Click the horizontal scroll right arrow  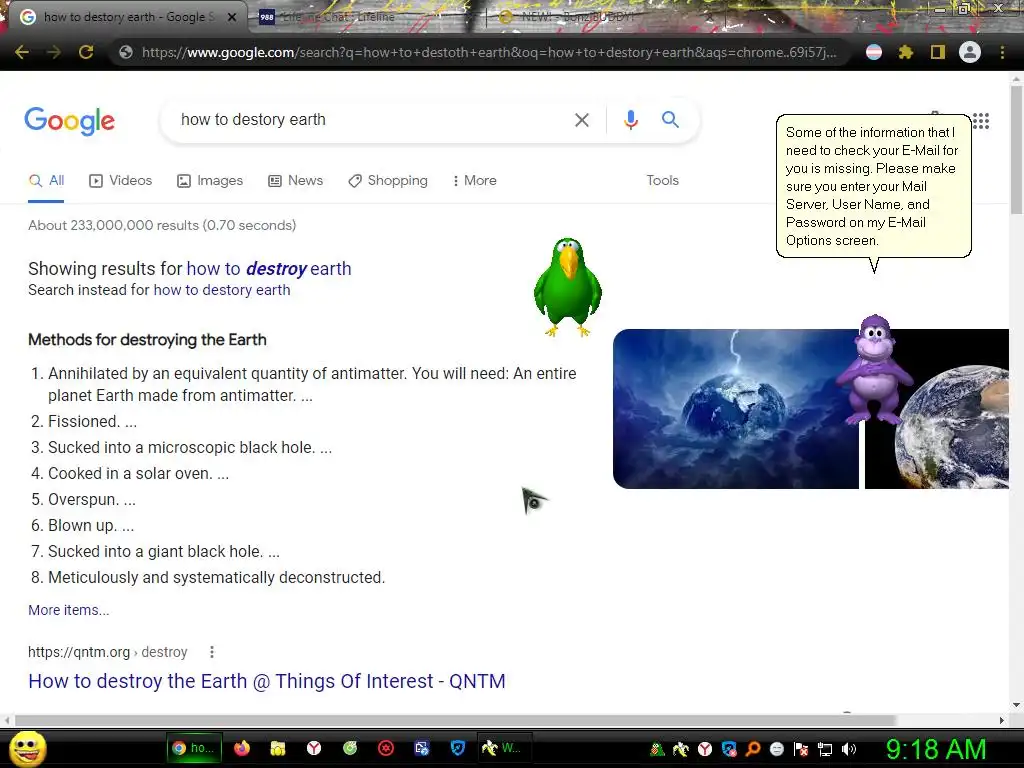click(1002, 720)
